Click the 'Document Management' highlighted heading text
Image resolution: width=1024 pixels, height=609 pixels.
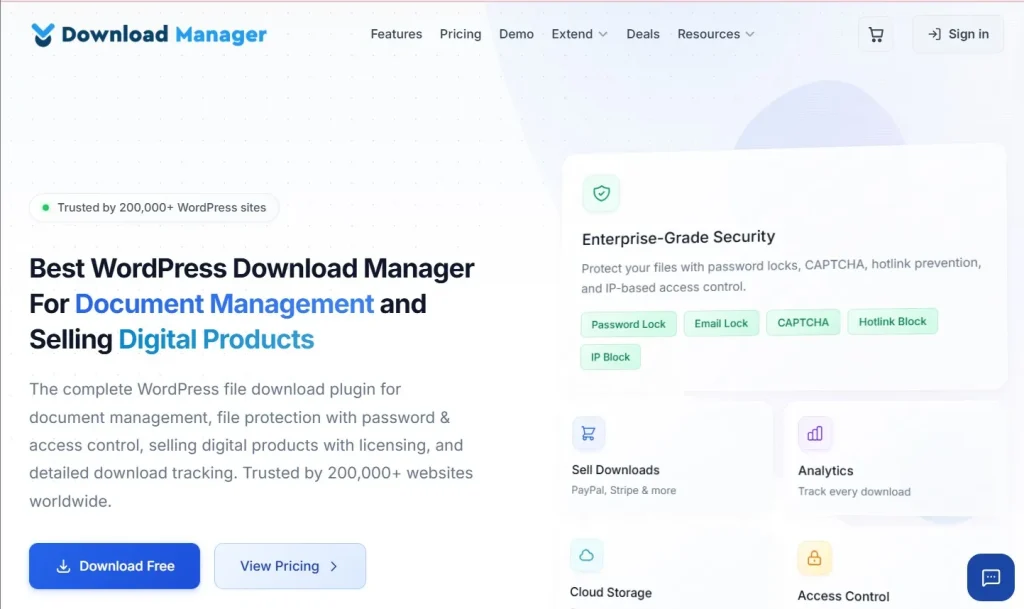click(224, 304)
